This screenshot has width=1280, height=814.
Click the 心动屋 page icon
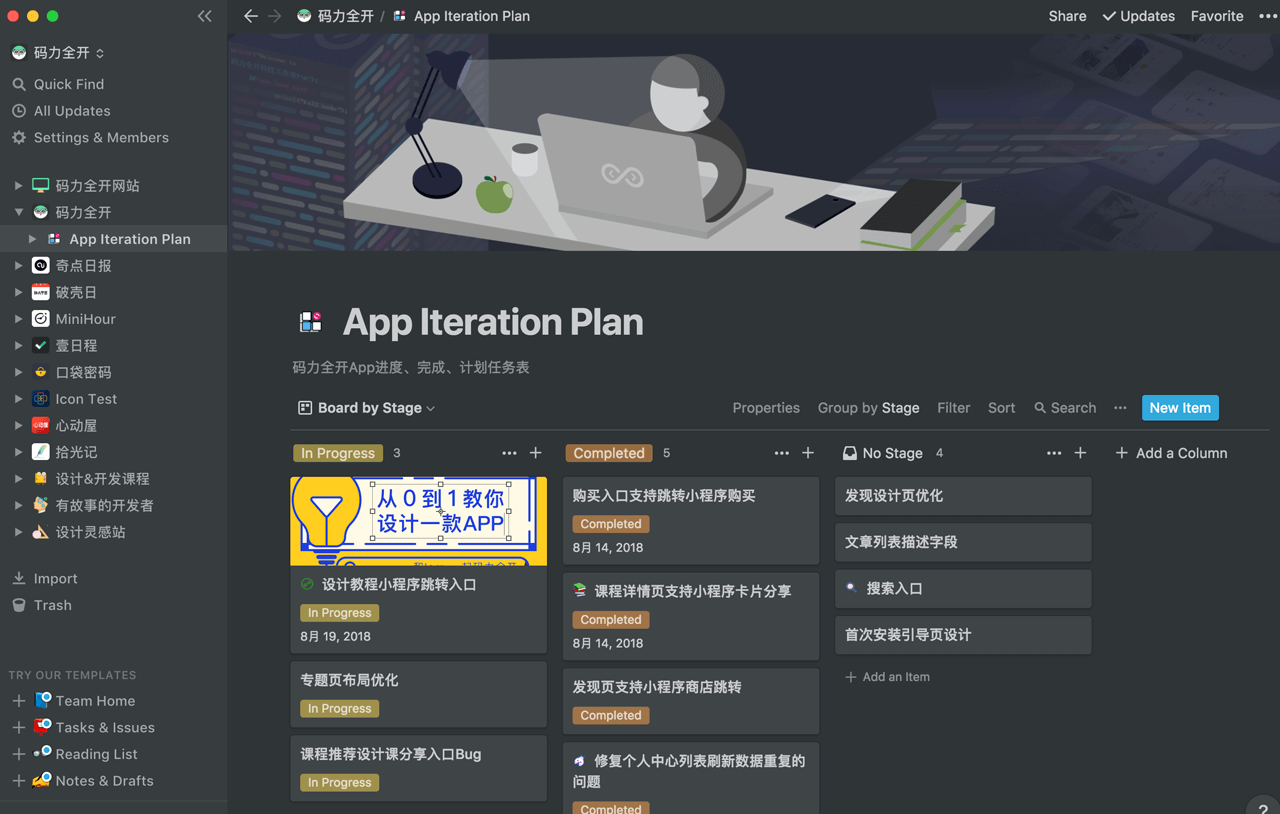click(41, 426)
